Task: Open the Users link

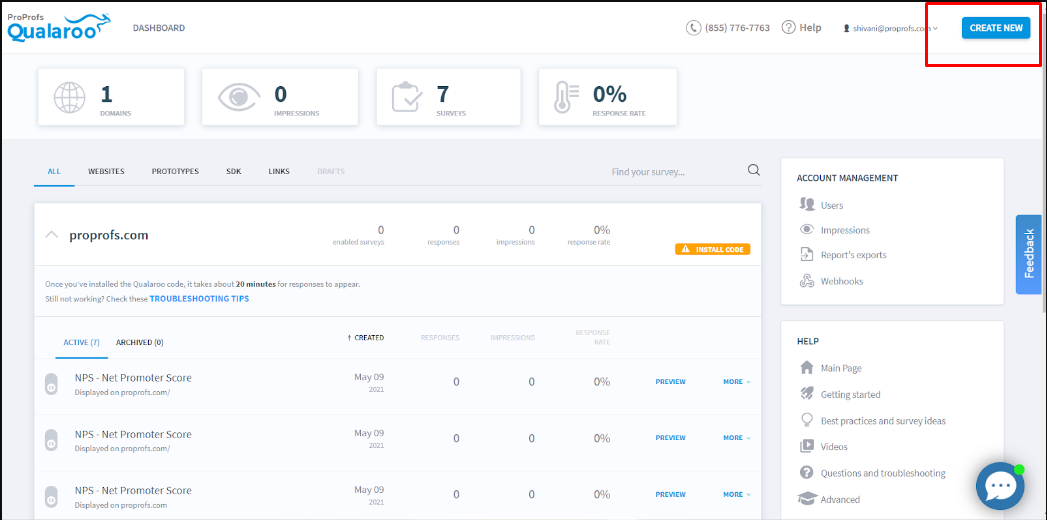Action: pos(832,206)
